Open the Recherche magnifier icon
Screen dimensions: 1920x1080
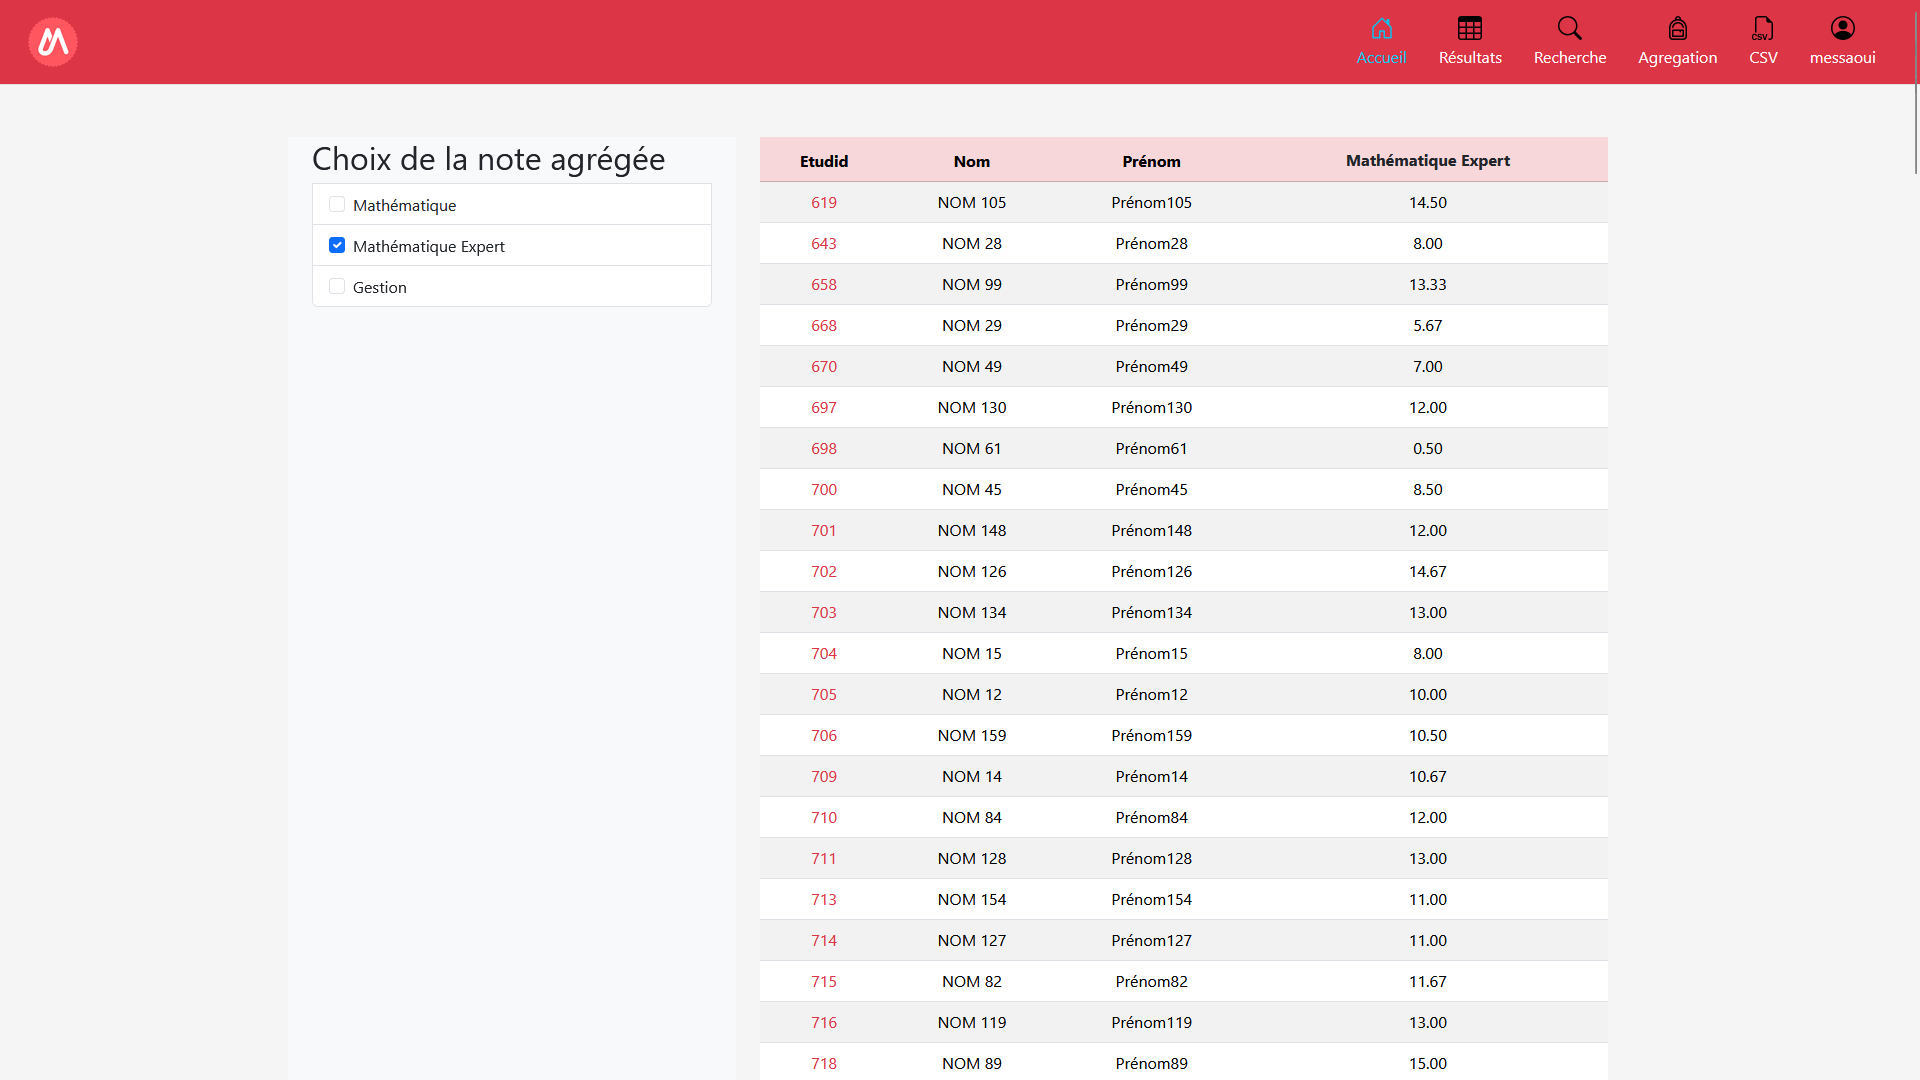pyautogui.click(x=1570, y=28)
